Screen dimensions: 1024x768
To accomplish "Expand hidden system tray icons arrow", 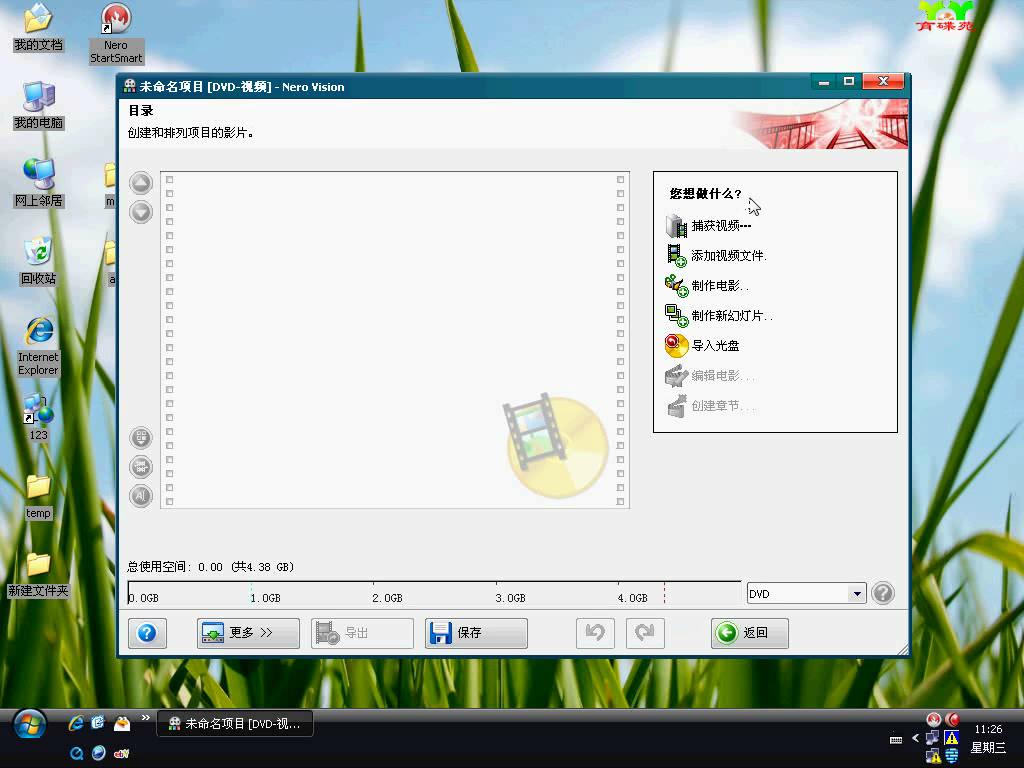I will tap(916, 738).
